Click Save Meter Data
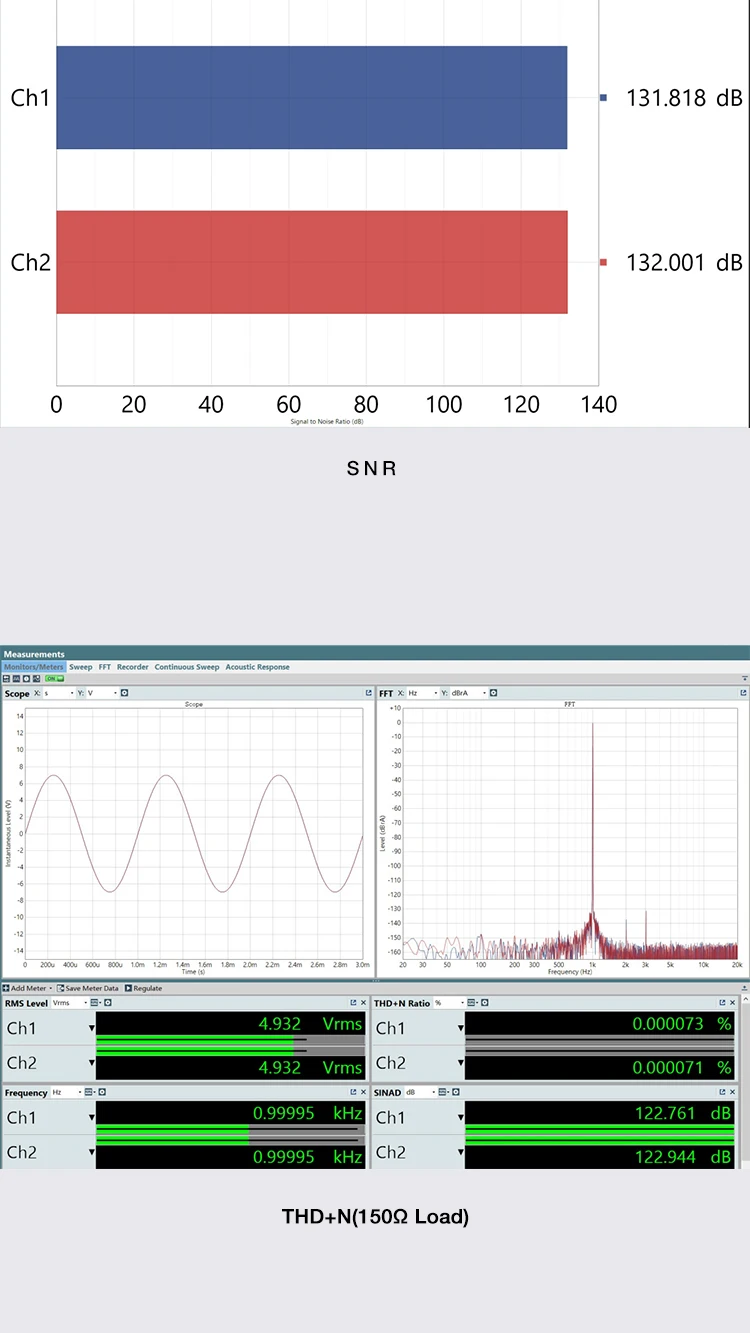The width and height of the screenshot is (750, 1333). [88, 988]
